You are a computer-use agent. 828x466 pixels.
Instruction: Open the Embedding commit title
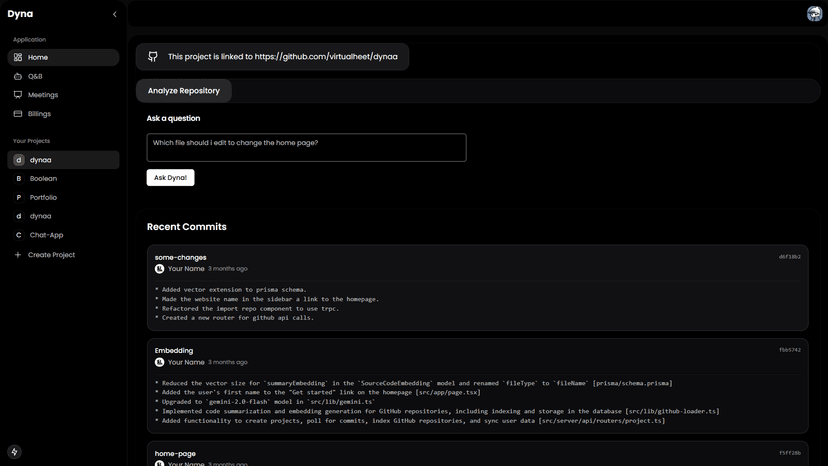(x=174, y=350)
